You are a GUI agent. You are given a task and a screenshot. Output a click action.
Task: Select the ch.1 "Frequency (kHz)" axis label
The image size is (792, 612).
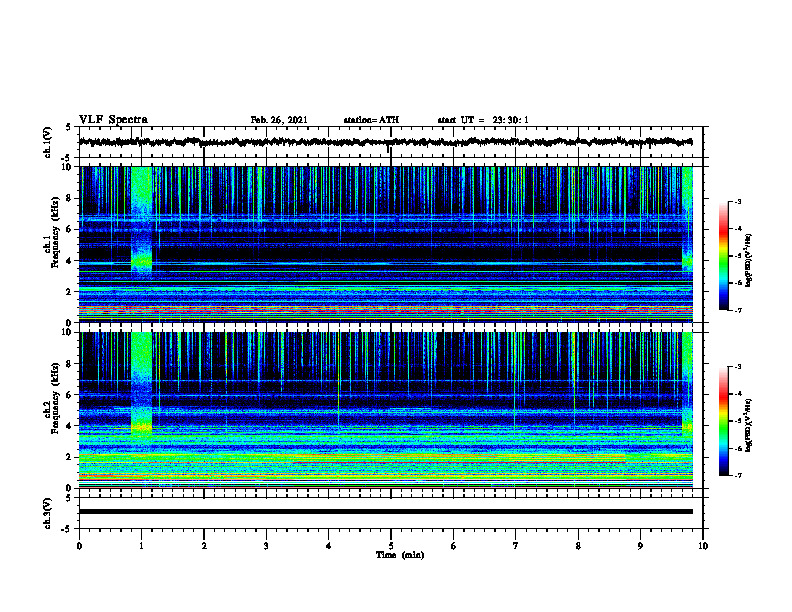click(55, 232)
